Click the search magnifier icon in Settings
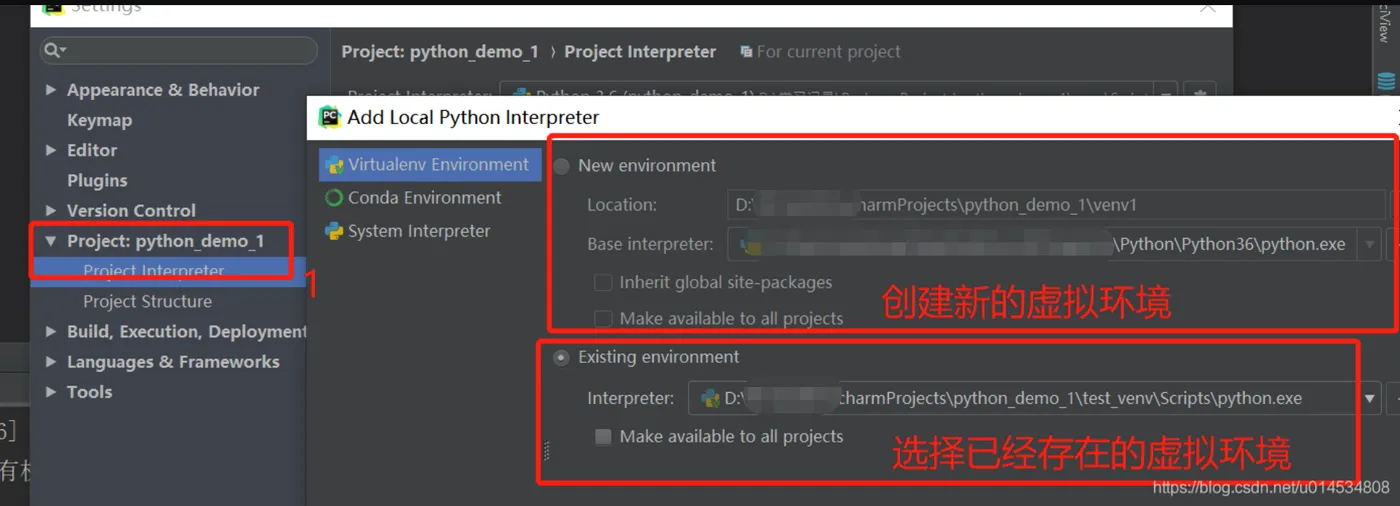Image resolution: width=1400 pixels, height=506 pixels. tap(54, 50)
